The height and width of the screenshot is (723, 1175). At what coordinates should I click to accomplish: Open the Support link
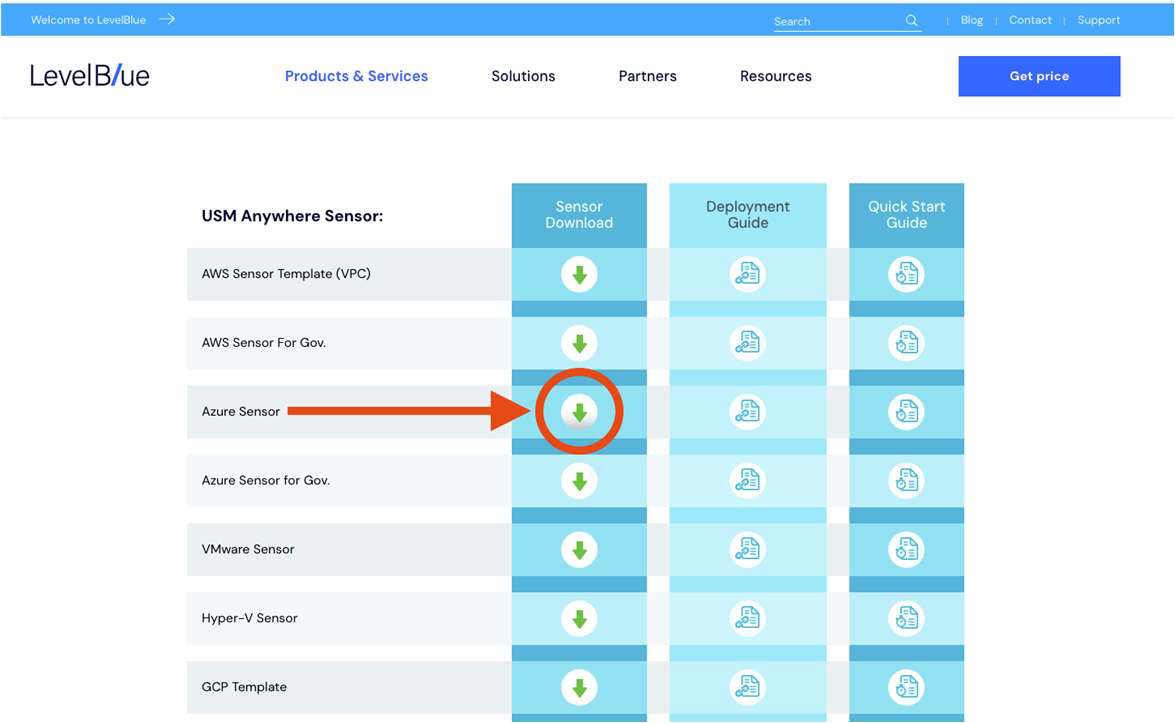(x=1098, y=19)
